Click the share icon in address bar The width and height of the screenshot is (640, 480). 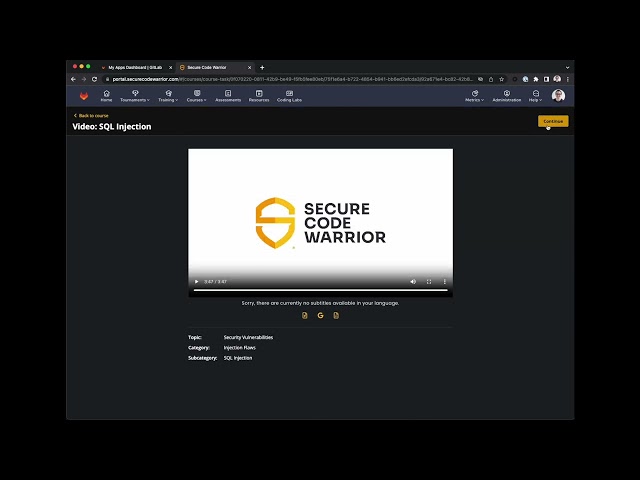491,79
